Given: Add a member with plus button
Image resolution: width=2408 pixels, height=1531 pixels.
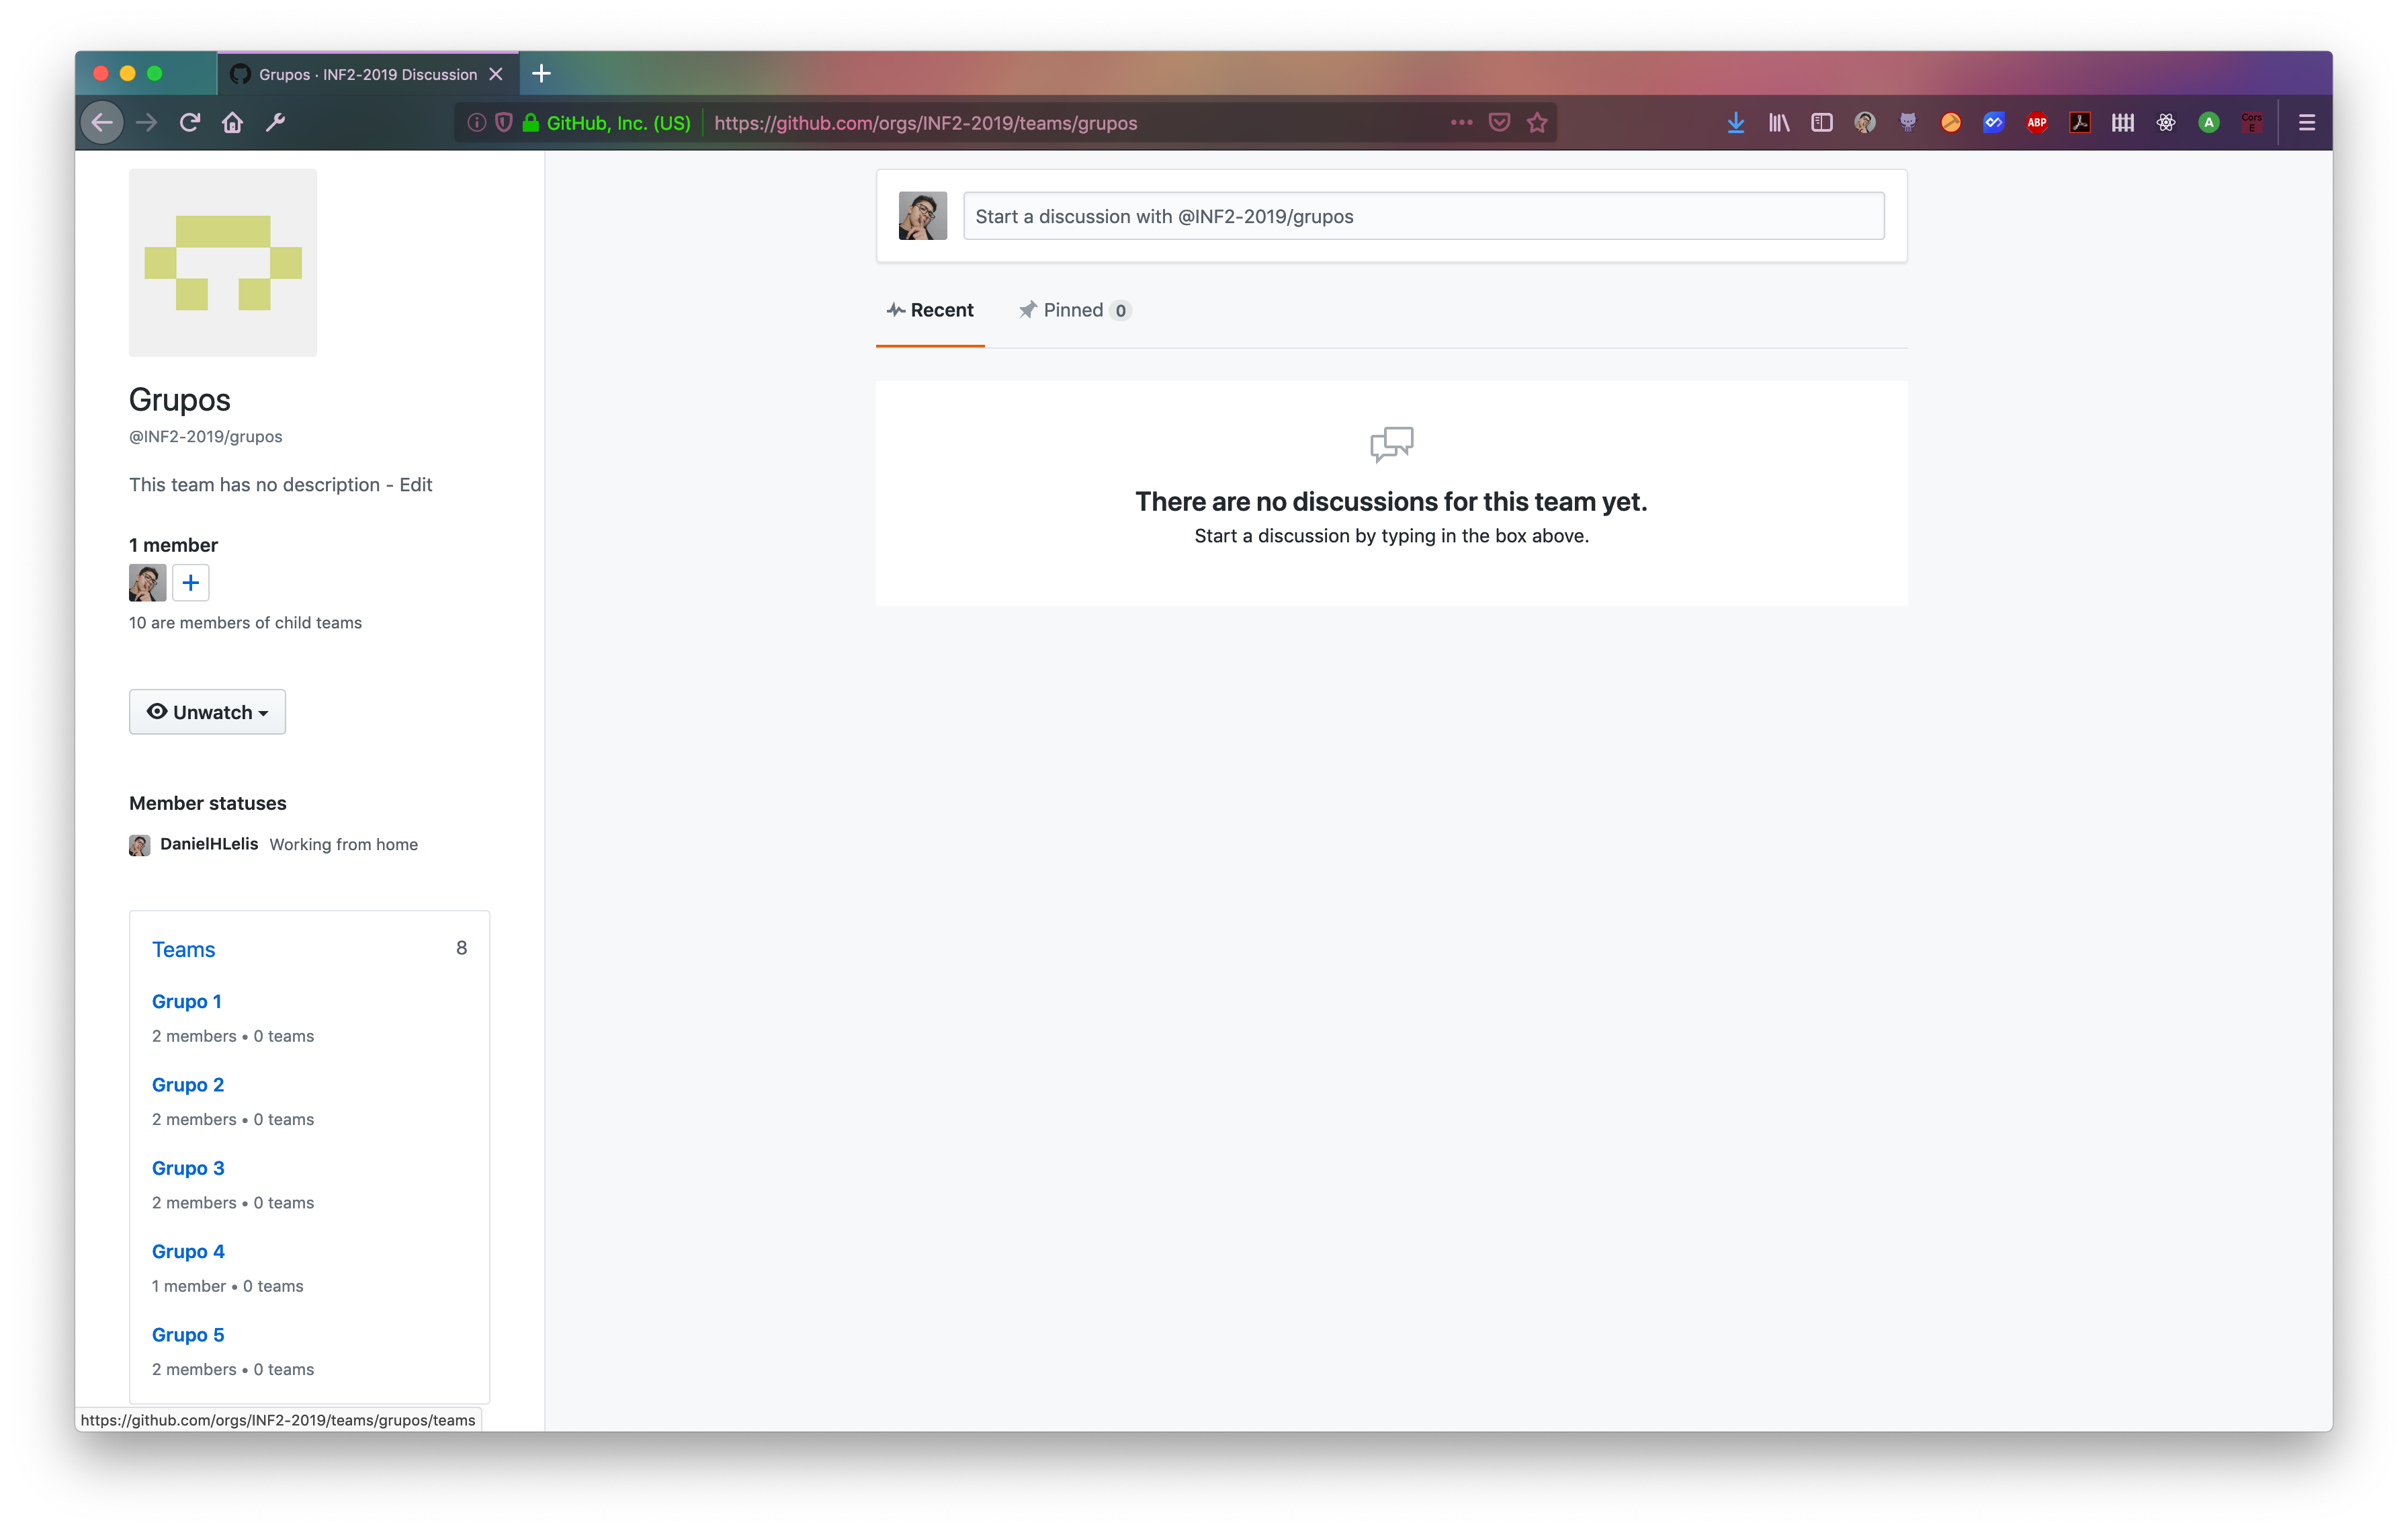Looking at the screenshot, I should click(x=190, y=583).
